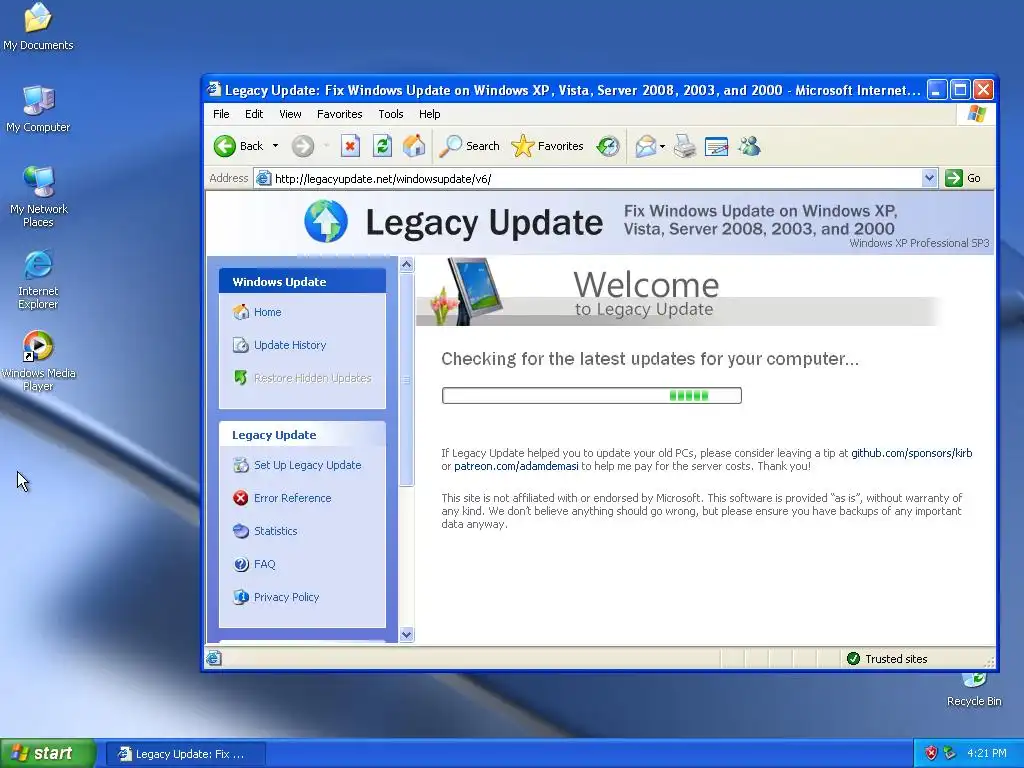The width and height of the screenshot is (1024, 768).
Task: Click the Edit page toolbar icon
Action: point(716,146)
